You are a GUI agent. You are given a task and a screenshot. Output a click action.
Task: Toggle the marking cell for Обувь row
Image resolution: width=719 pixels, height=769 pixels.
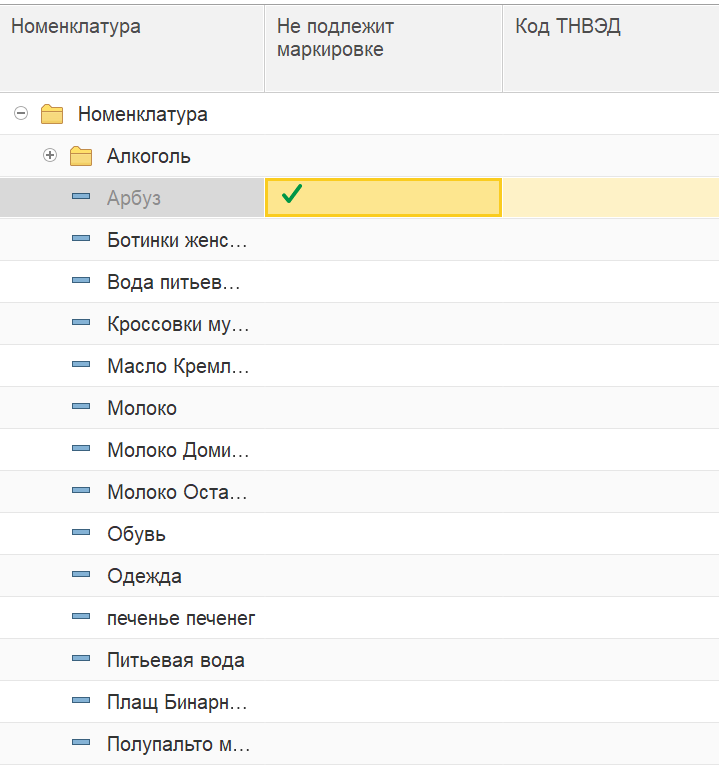point(384,534)
